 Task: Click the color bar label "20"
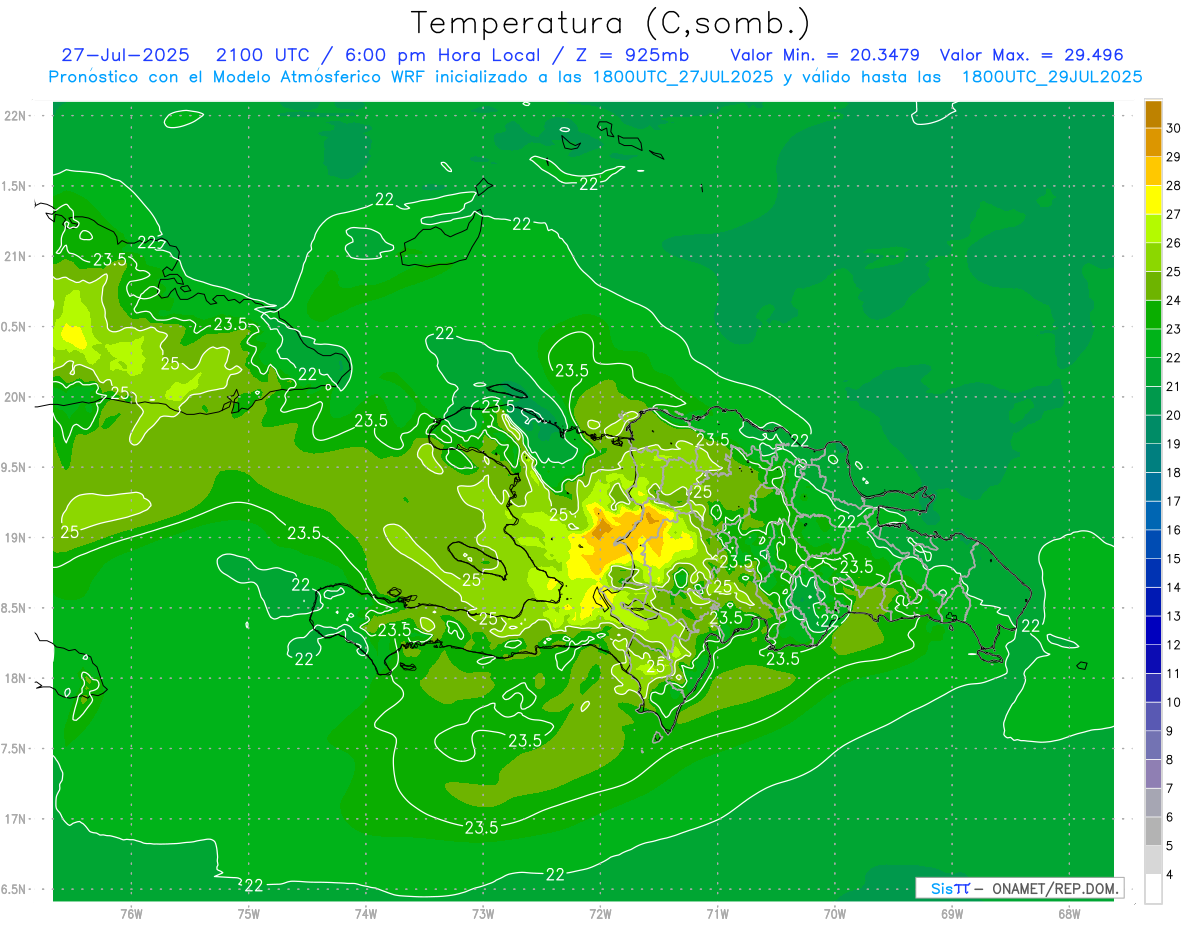pos(1174,415)
